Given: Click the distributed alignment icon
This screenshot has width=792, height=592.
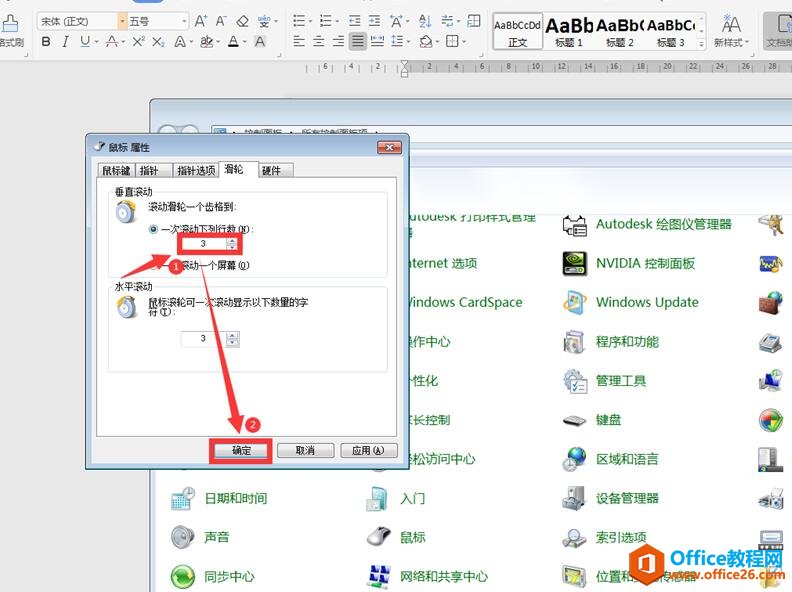Looking at the screenshot, I should point(377,41).
